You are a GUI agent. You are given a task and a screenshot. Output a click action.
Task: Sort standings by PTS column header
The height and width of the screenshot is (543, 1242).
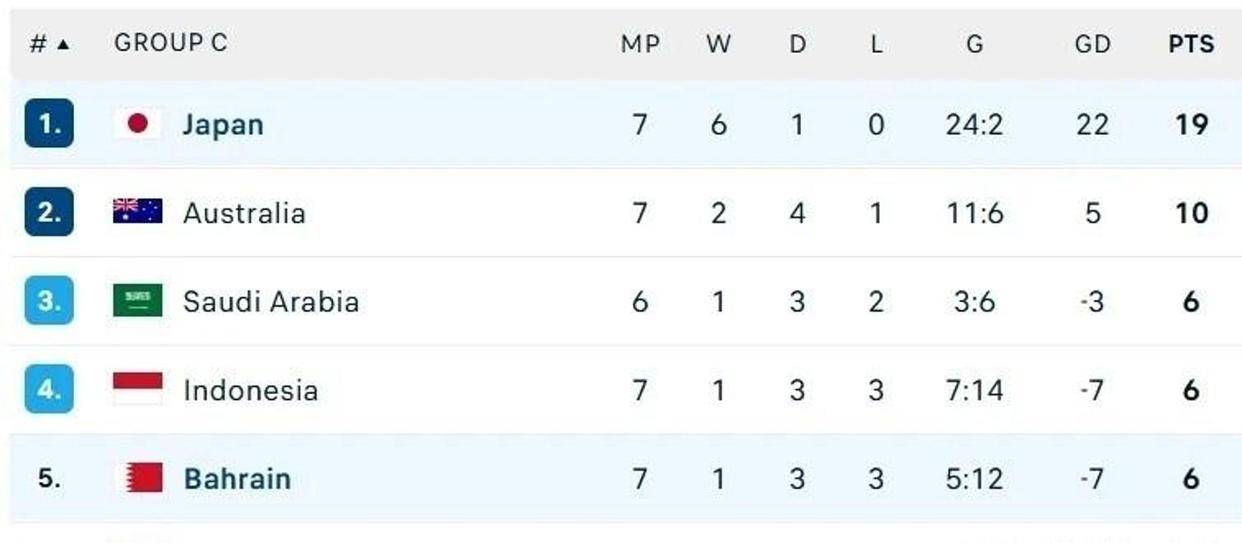pyautogui.click(x=1191, y=44)
